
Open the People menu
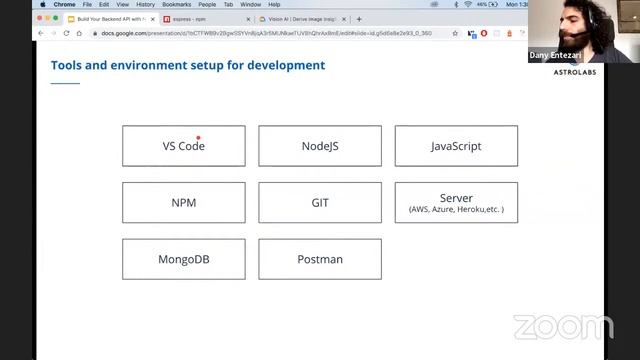(207, 4)
